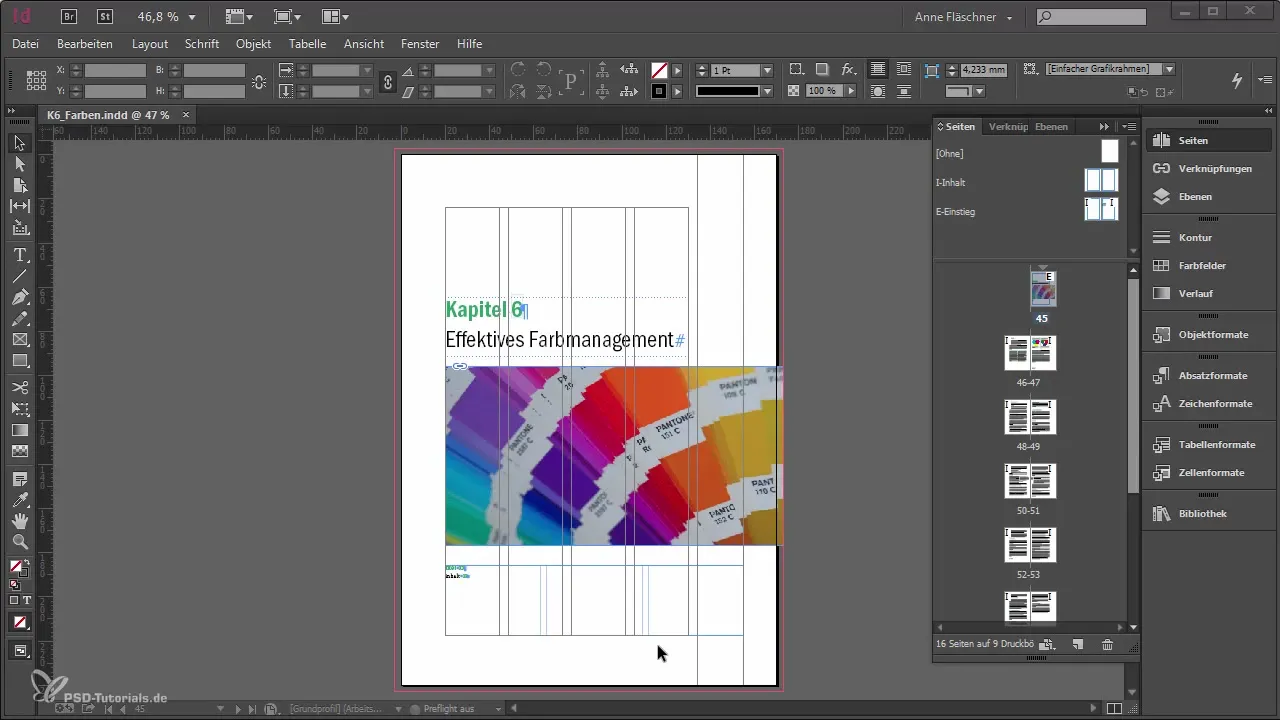Click the drop shadow icon
This screenshot has height=720, width=1280.
822,70
